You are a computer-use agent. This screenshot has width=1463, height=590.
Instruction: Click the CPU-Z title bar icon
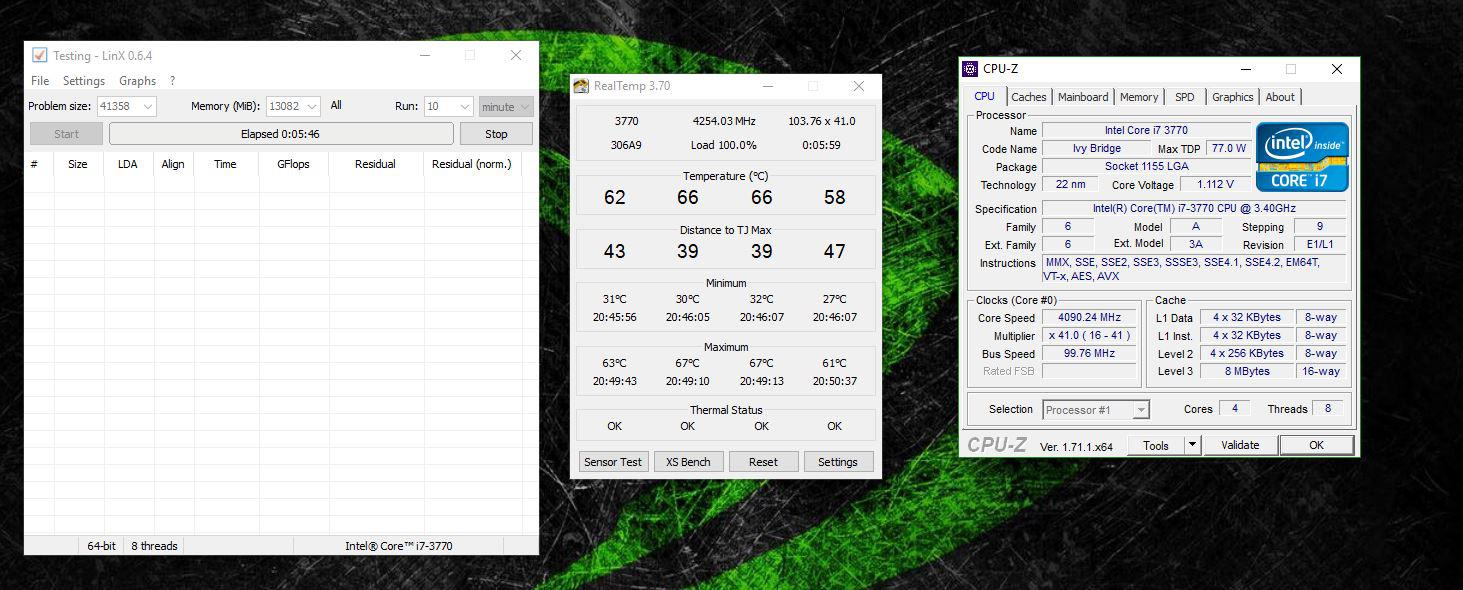(x=970, y=69)
